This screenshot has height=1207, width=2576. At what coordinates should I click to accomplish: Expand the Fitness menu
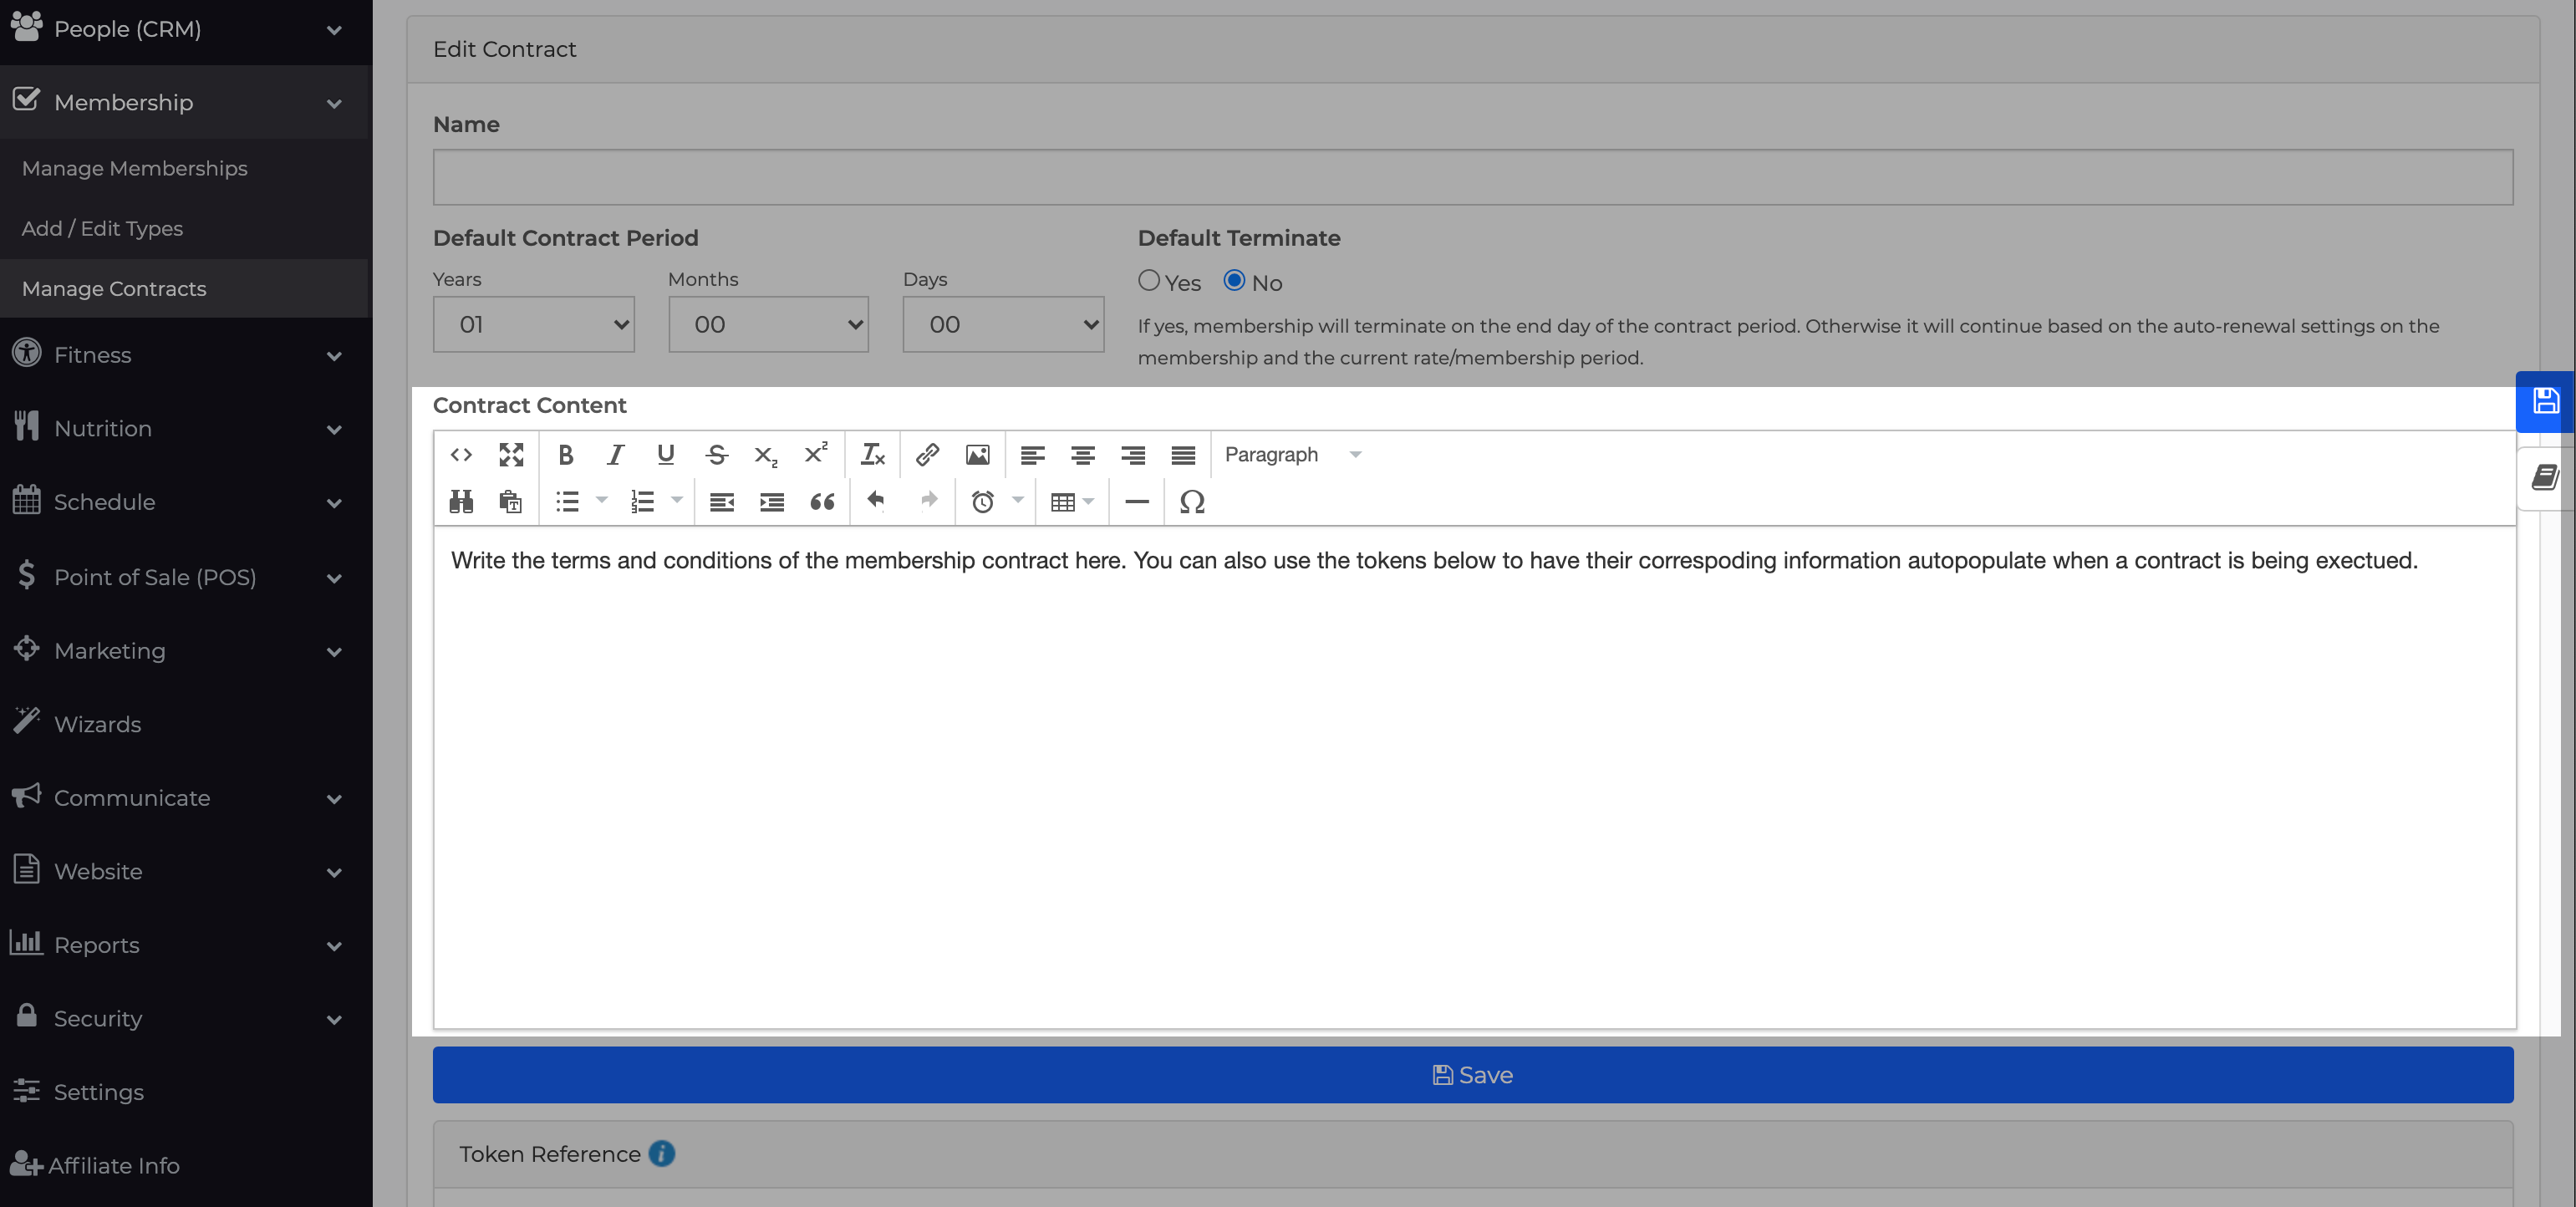tap(186, 355)
